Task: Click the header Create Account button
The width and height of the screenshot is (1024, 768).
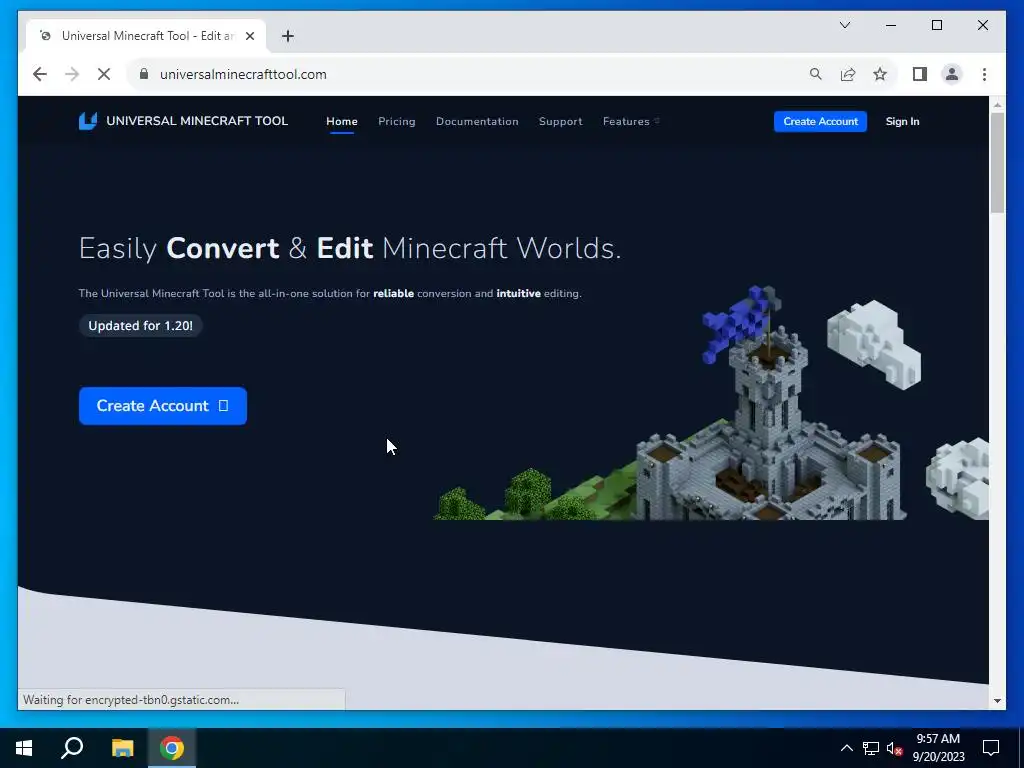Action: tap(820, 121)
